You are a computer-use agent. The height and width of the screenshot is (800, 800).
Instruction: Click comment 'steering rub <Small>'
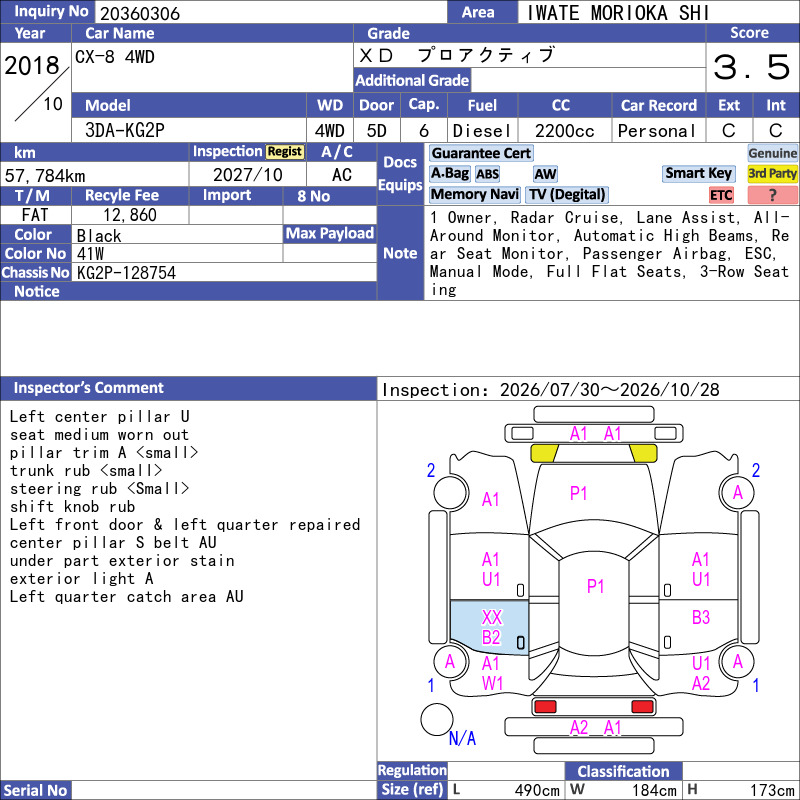click(x=99, y=489)
